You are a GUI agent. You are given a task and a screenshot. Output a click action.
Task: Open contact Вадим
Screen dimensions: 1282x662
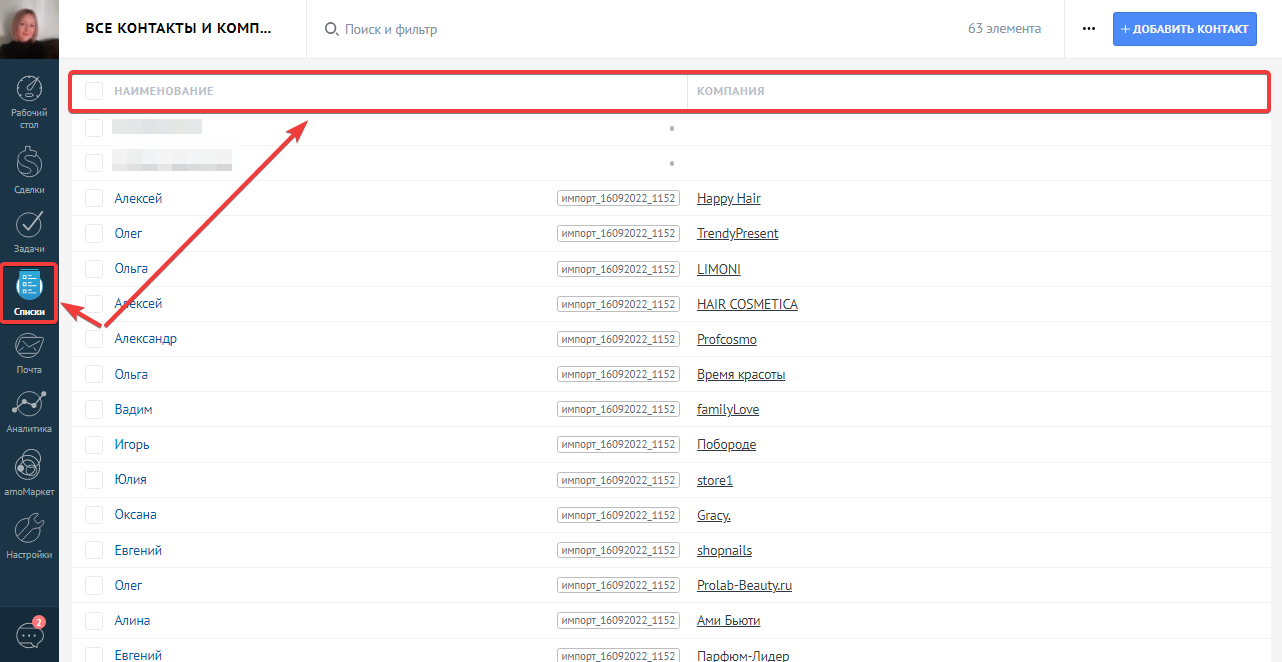click(134, 409)
